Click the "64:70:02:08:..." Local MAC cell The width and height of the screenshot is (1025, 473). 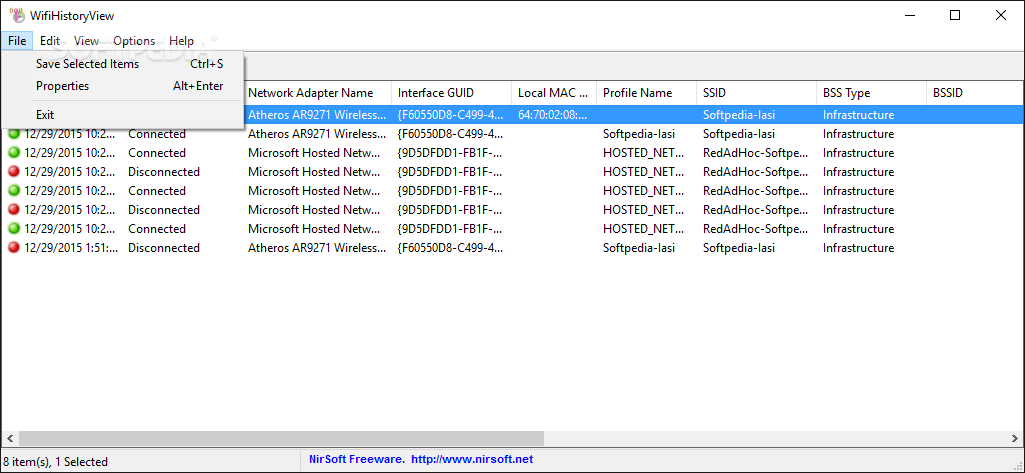(x=552, y=115)
